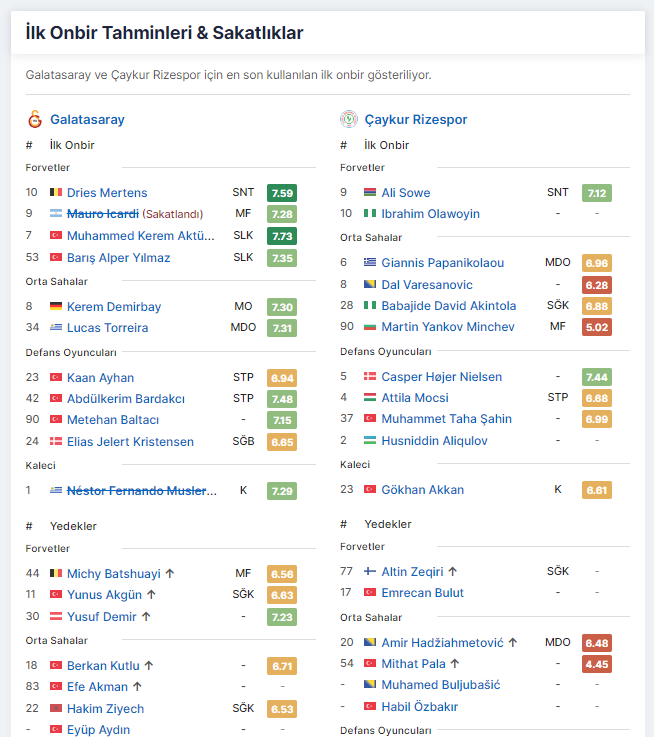Viewport: 654px width, 737px height.
Task: Click the Argentine flag beside Mauro Icardi
Action: [x=56, y=213]
